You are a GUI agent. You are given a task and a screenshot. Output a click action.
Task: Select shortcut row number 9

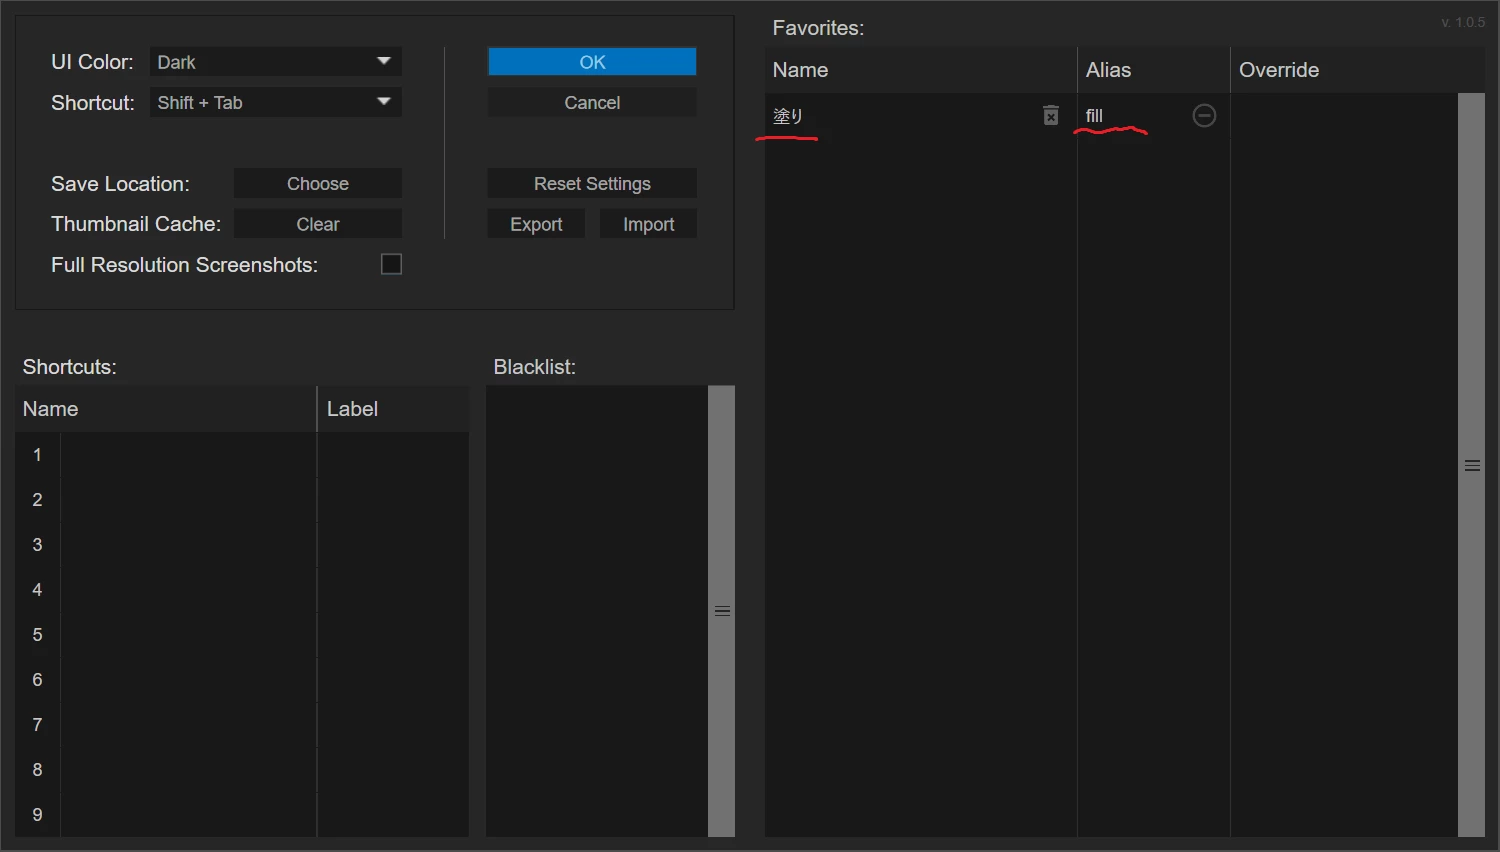point(37,815)
